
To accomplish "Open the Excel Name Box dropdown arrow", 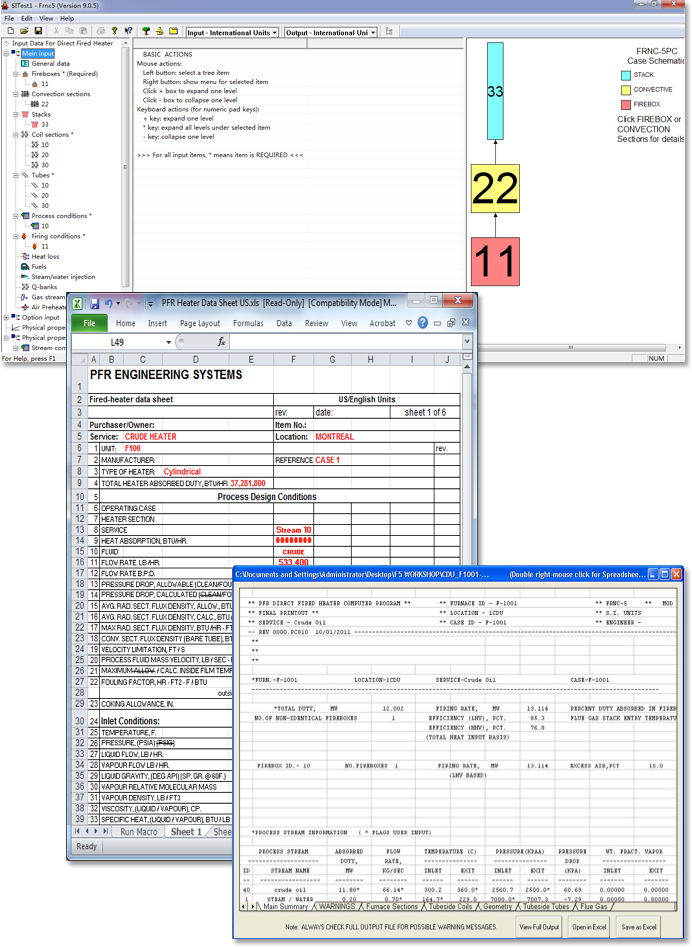I will click(x=168, y=342).
